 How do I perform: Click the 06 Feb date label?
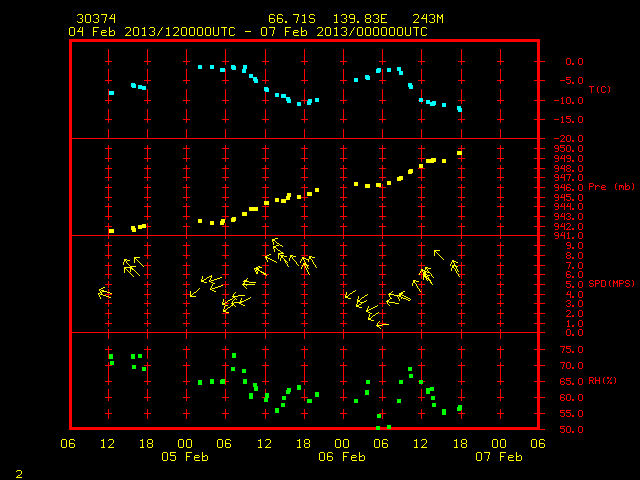click(342, 456)
